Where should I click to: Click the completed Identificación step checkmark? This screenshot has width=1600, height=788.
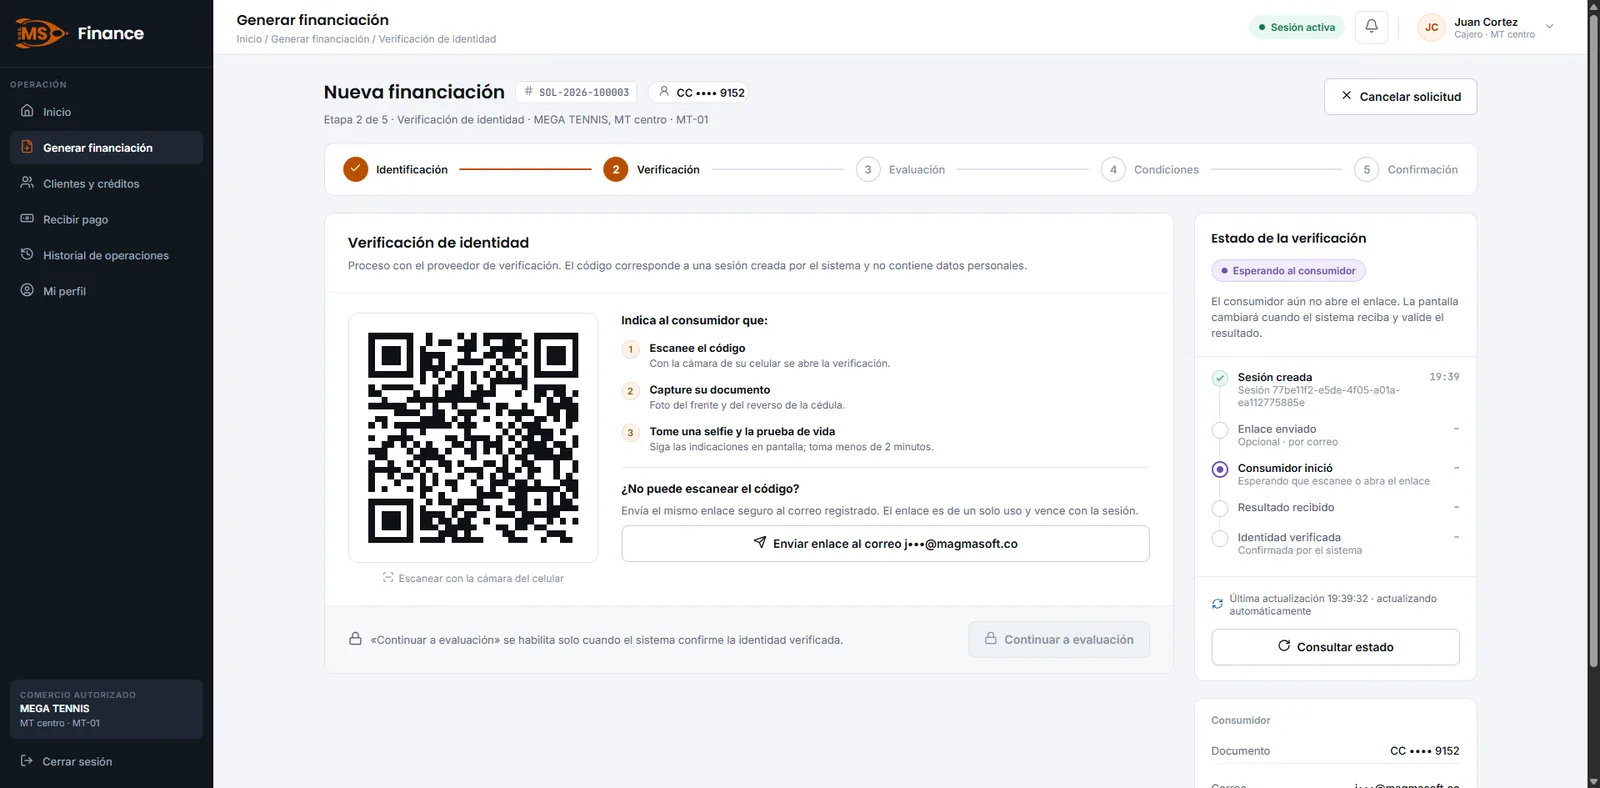tap(355, 169)
